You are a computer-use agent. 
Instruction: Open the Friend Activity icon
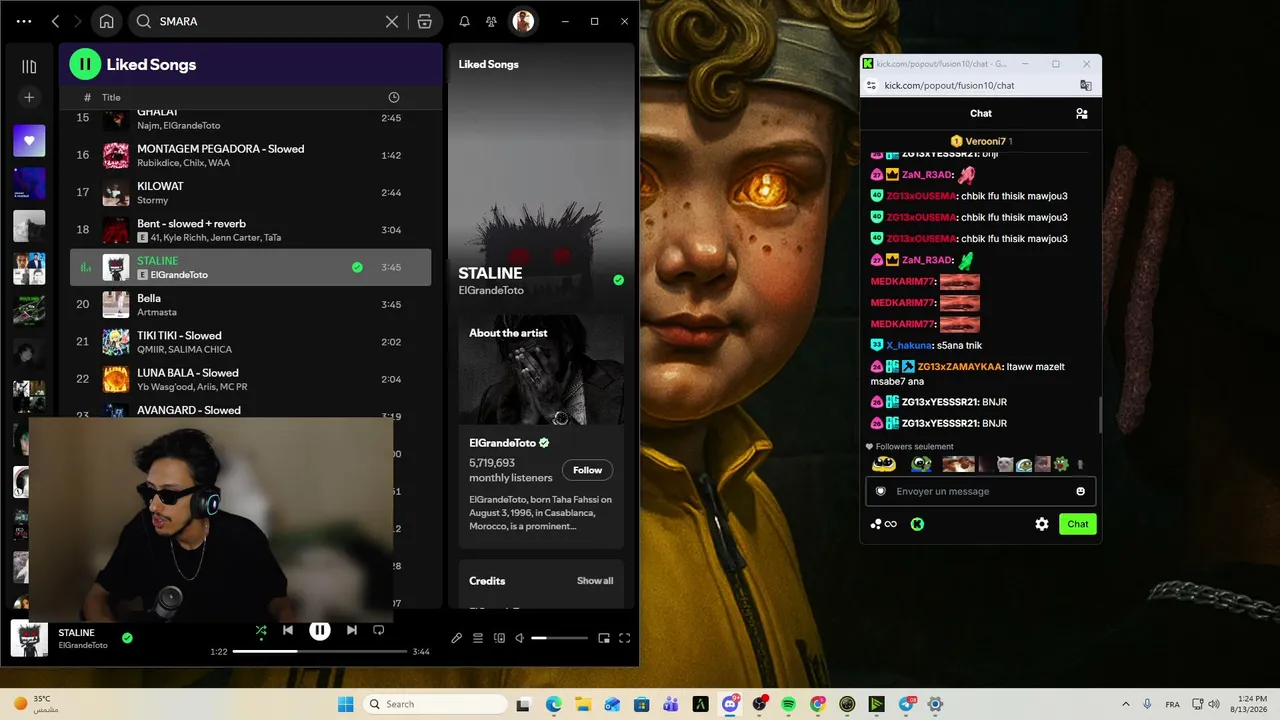(x=491, y=21)
